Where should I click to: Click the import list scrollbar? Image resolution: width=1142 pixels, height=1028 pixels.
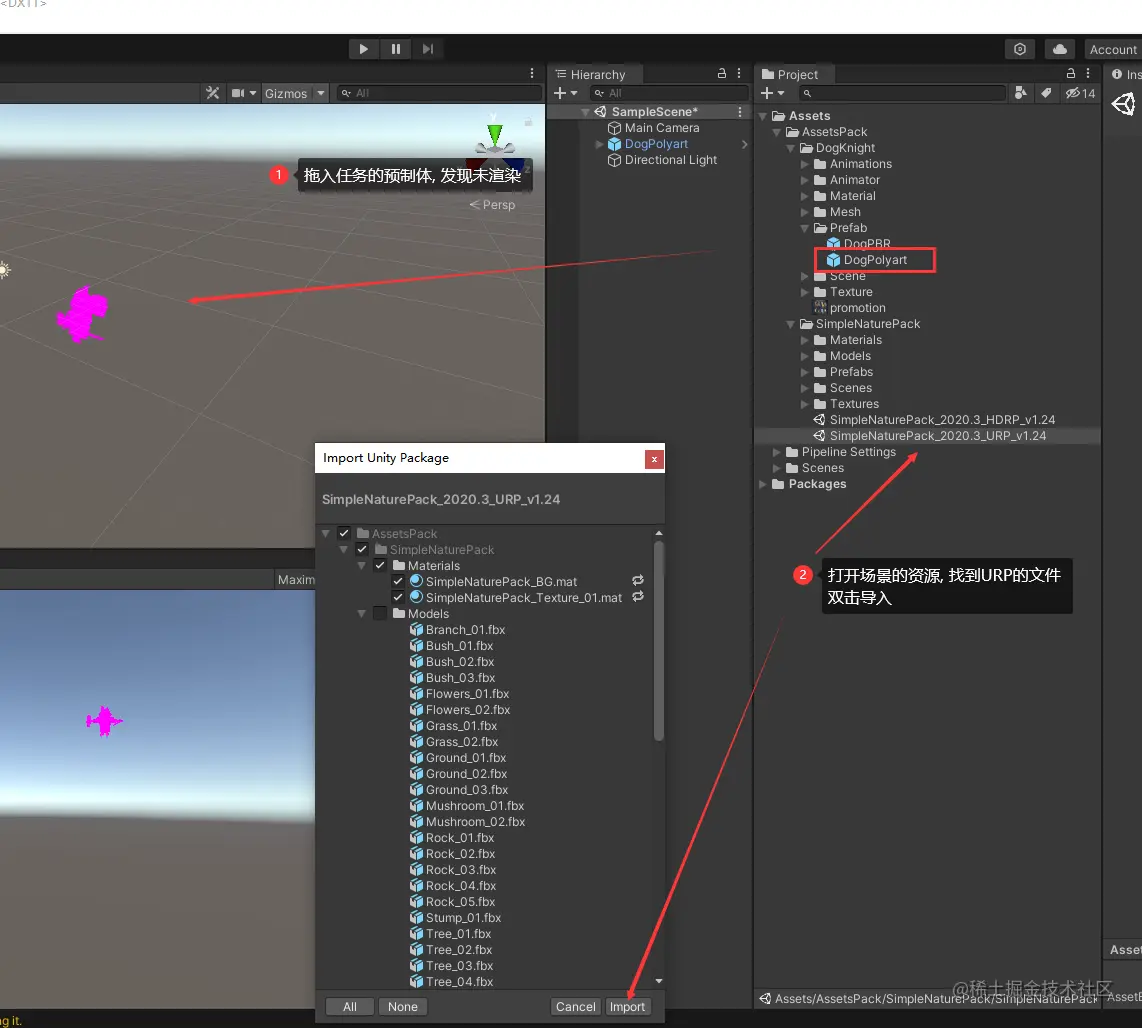(658, 641)
